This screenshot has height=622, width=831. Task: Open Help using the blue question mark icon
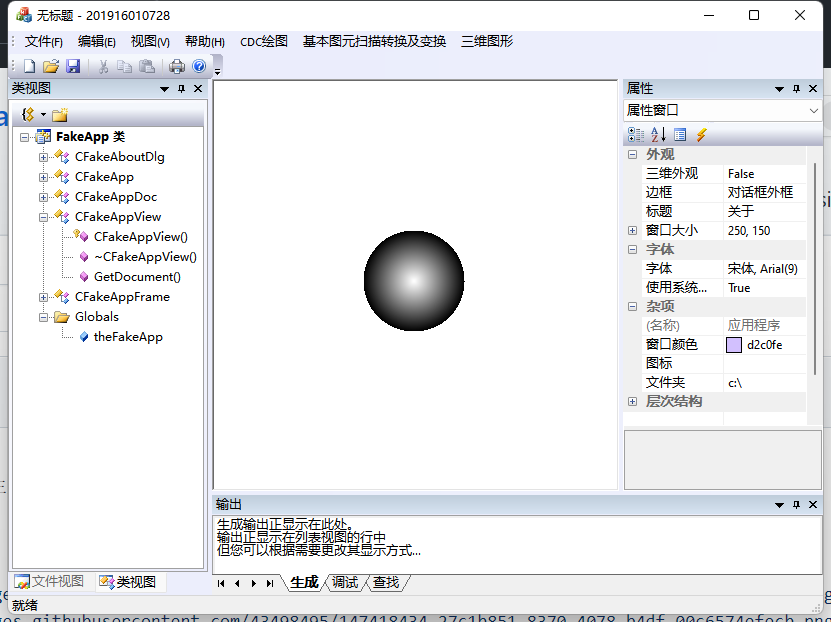tap(199, 66)
